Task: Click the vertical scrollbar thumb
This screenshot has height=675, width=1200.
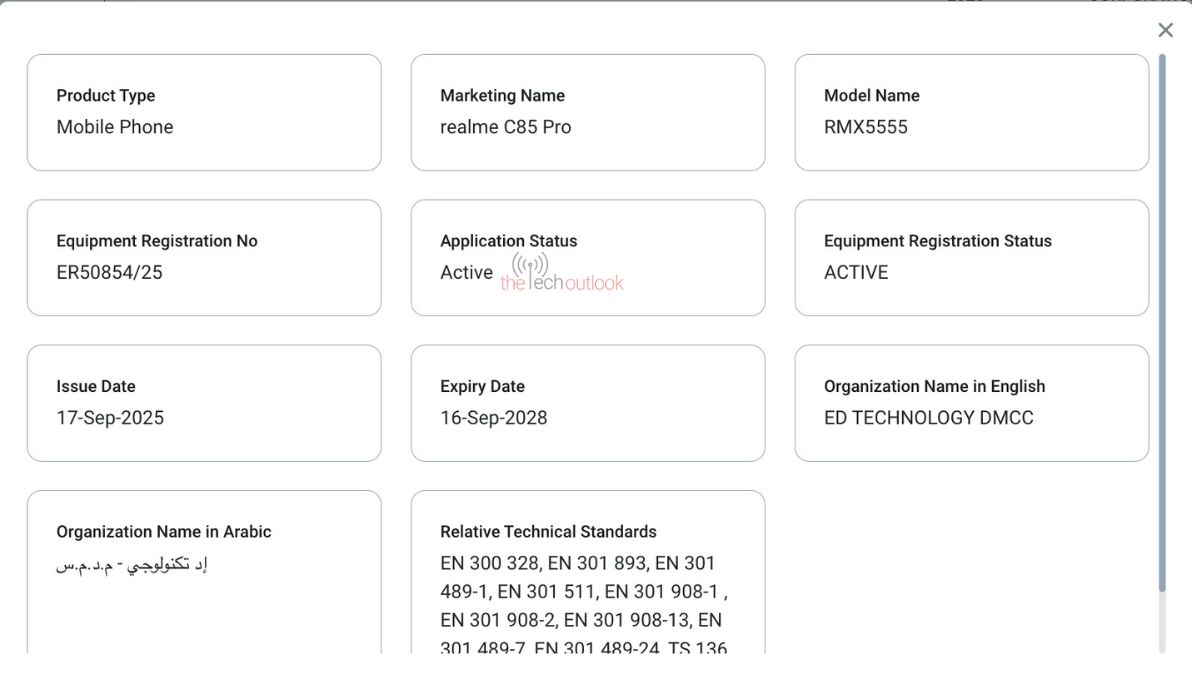Action: 1162,320
